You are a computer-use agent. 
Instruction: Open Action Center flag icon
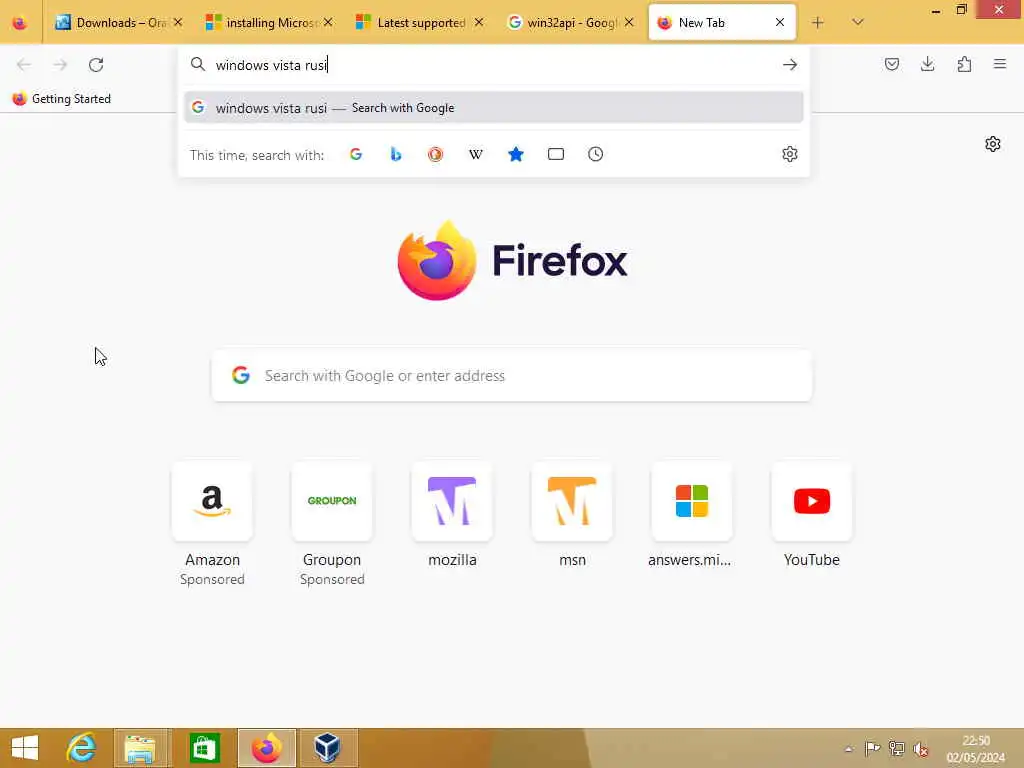coord(872,748)
